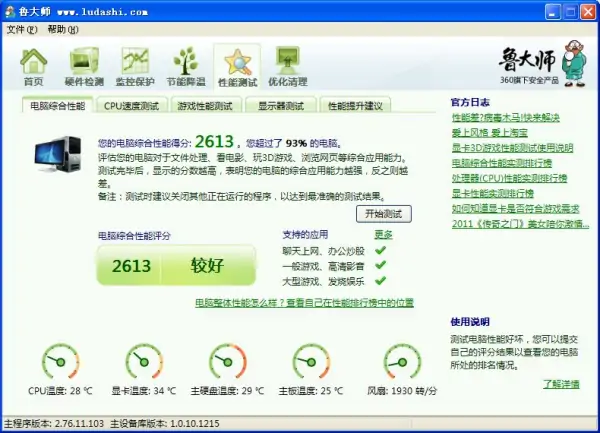Click 主设备库版本: 1.0.10.1215 in status bar
600x433 pixels.
coord(165,423)
